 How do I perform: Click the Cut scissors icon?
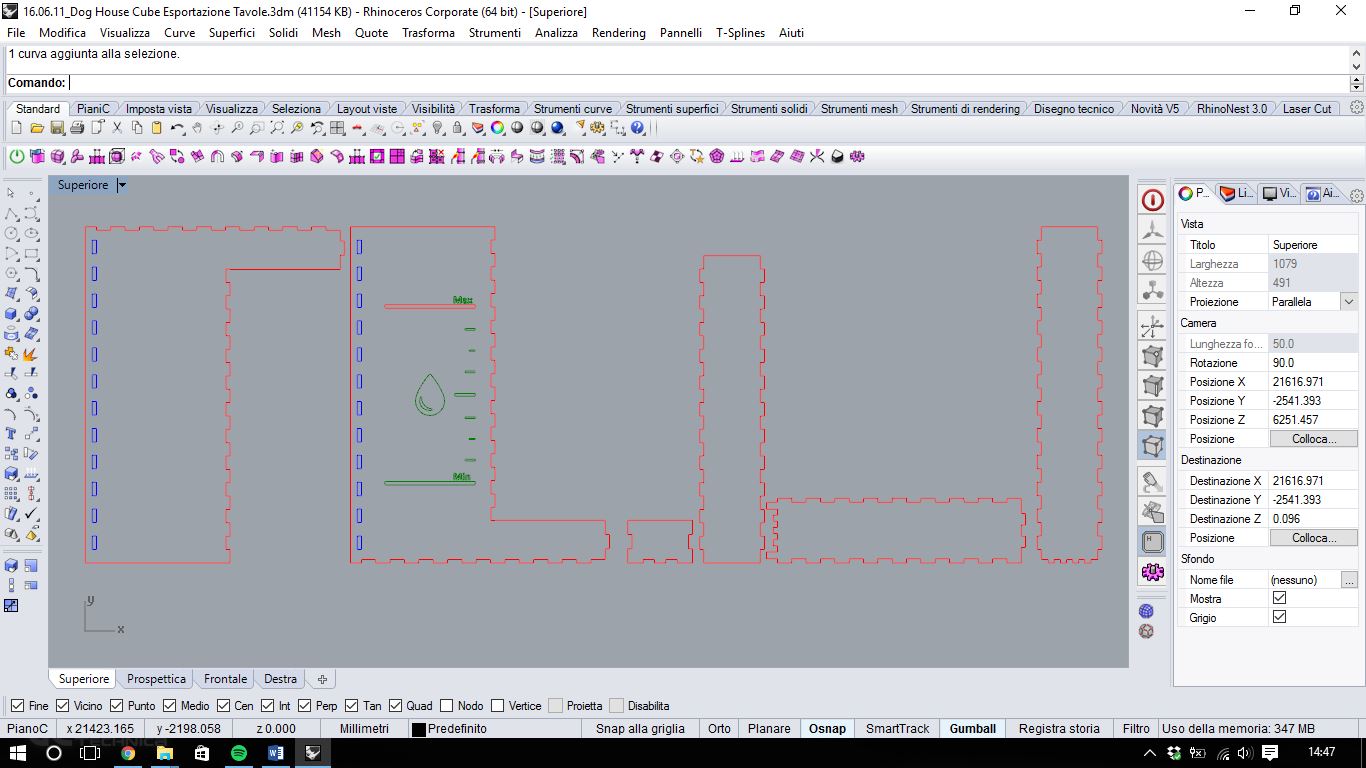click(x=117, y=128)
